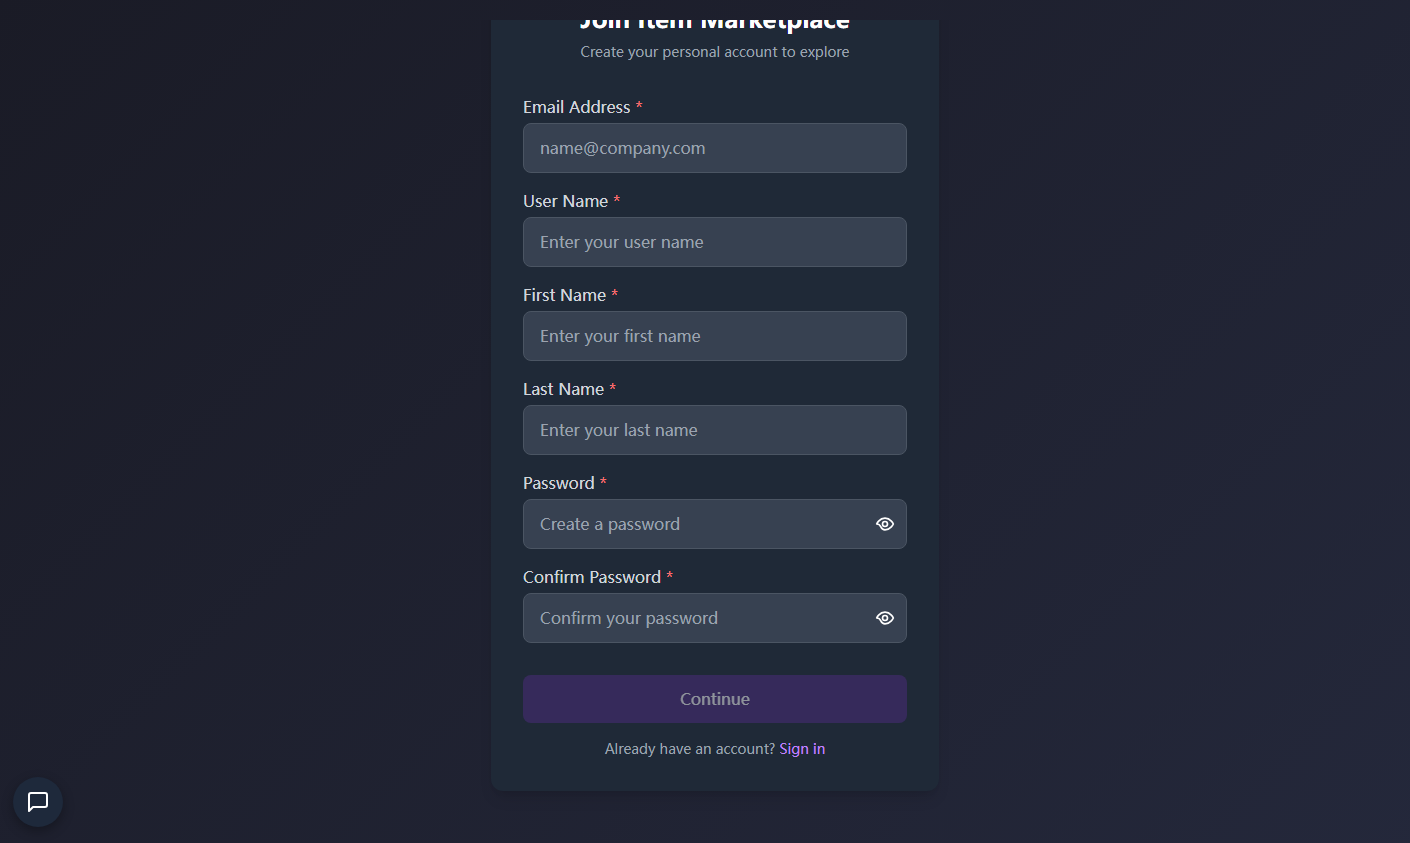Click the User Name label
The width and height of the screenshot is (1410, 843).
565,201
